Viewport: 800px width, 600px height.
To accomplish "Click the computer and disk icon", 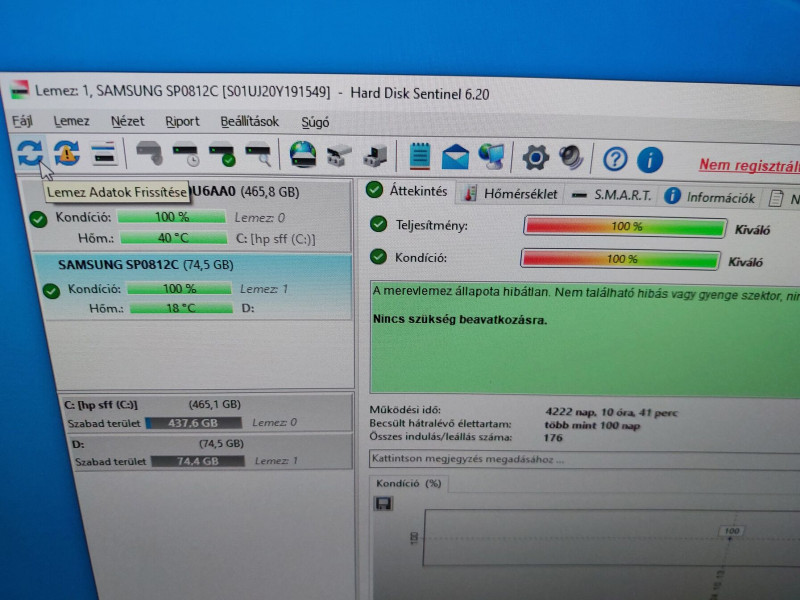I will (x=376, y=156).
